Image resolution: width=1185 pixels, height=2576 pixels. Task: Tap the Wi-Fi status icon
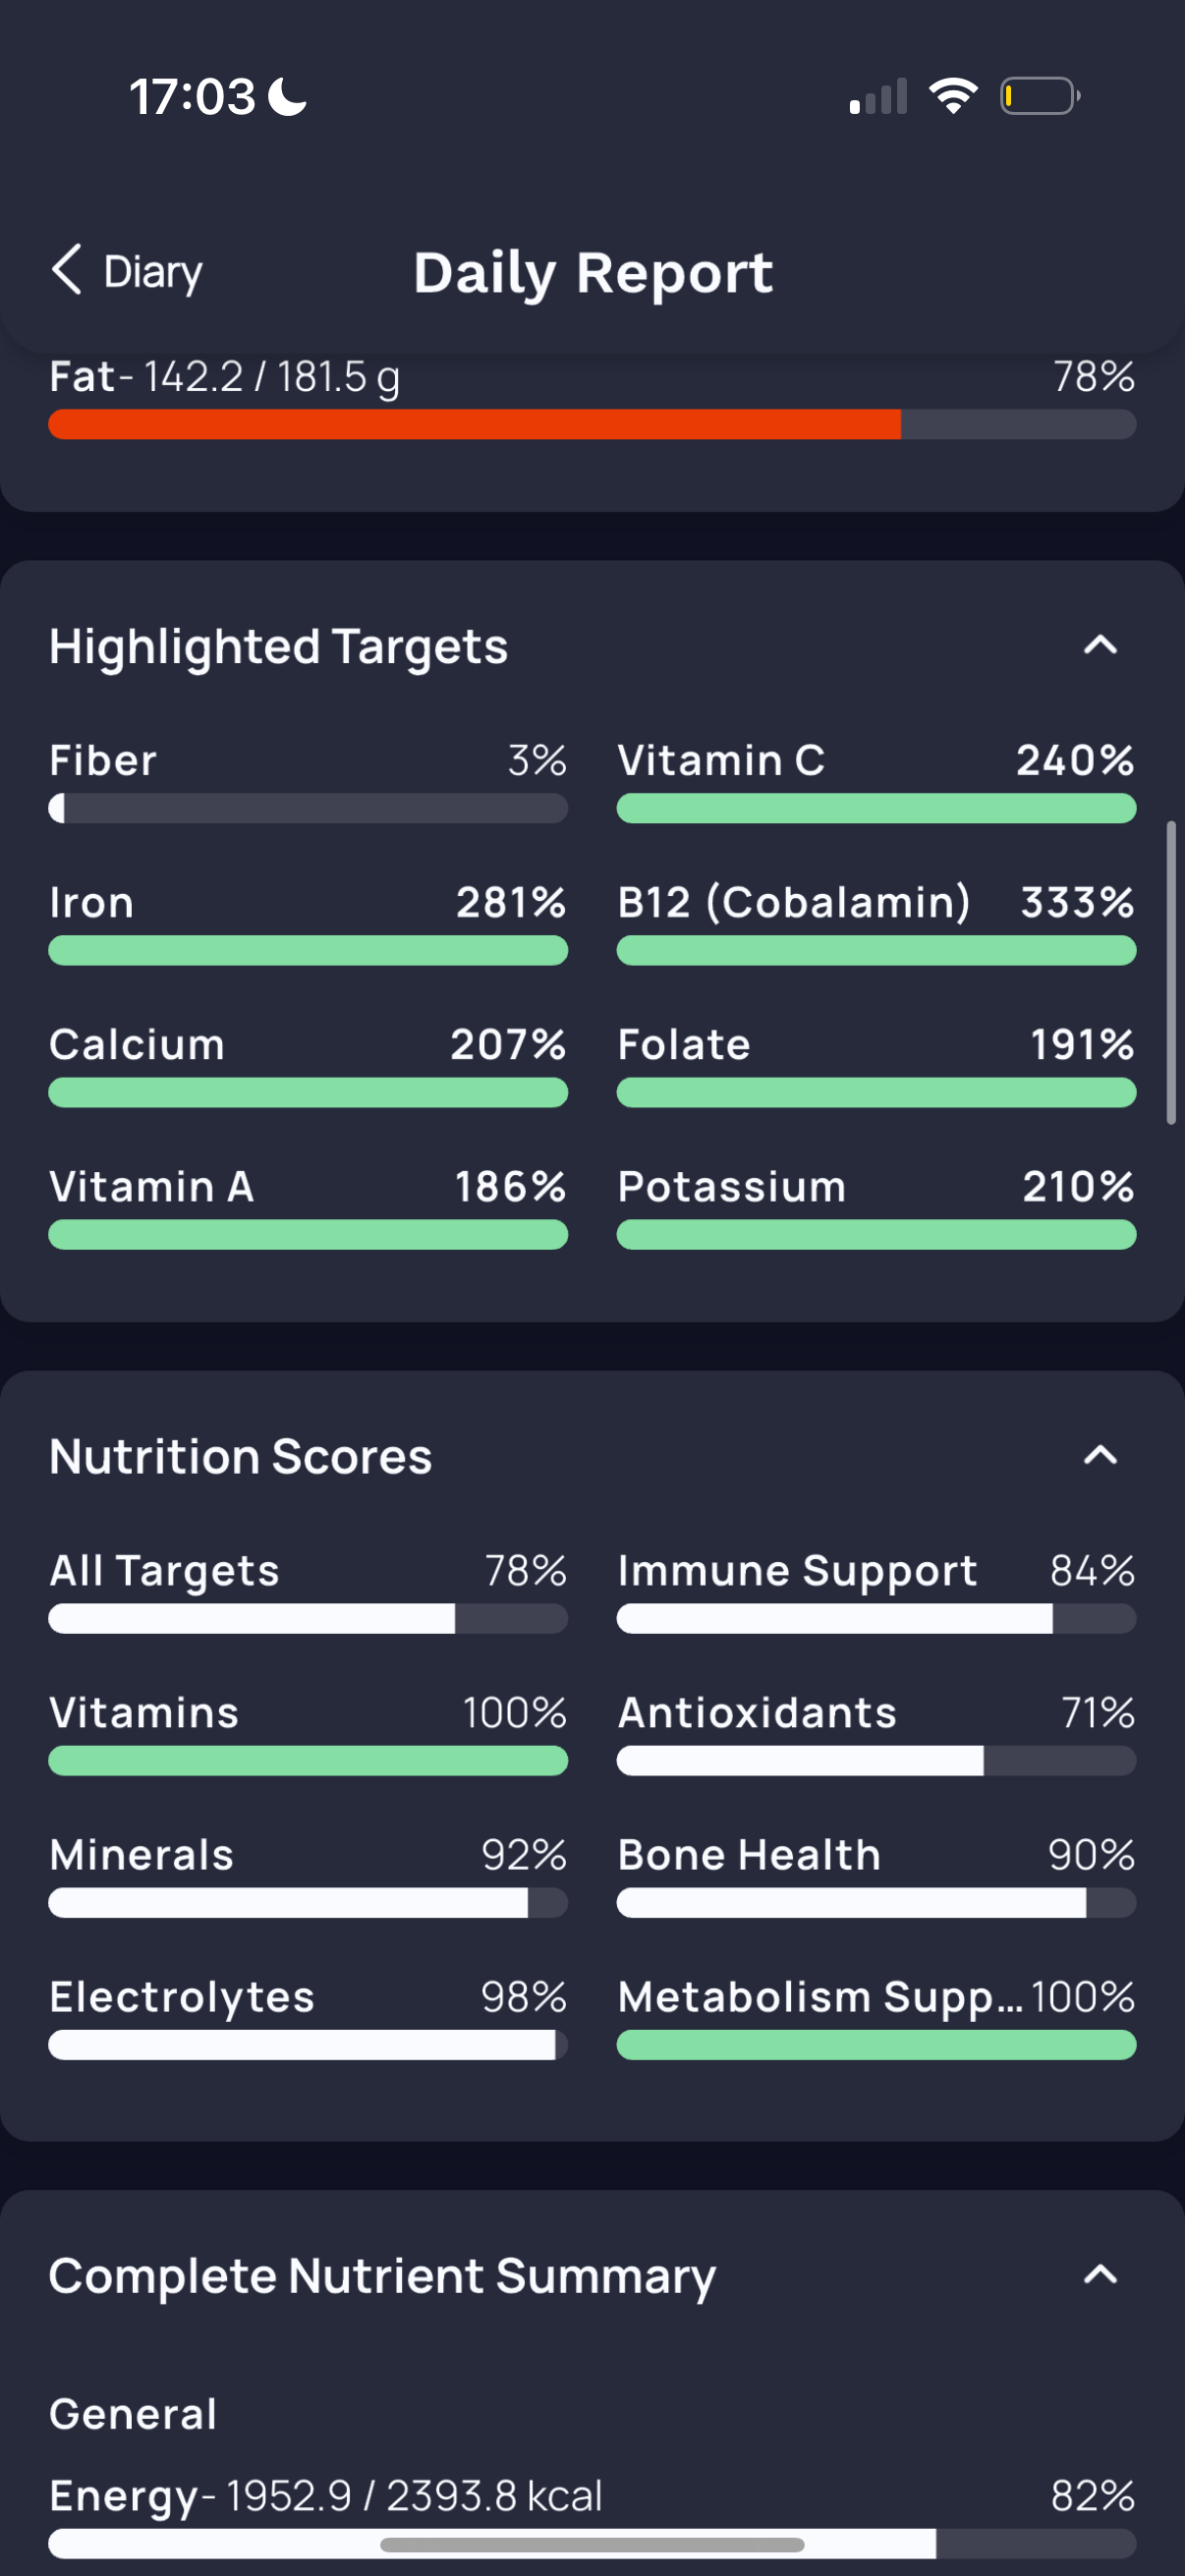[952, 96]
